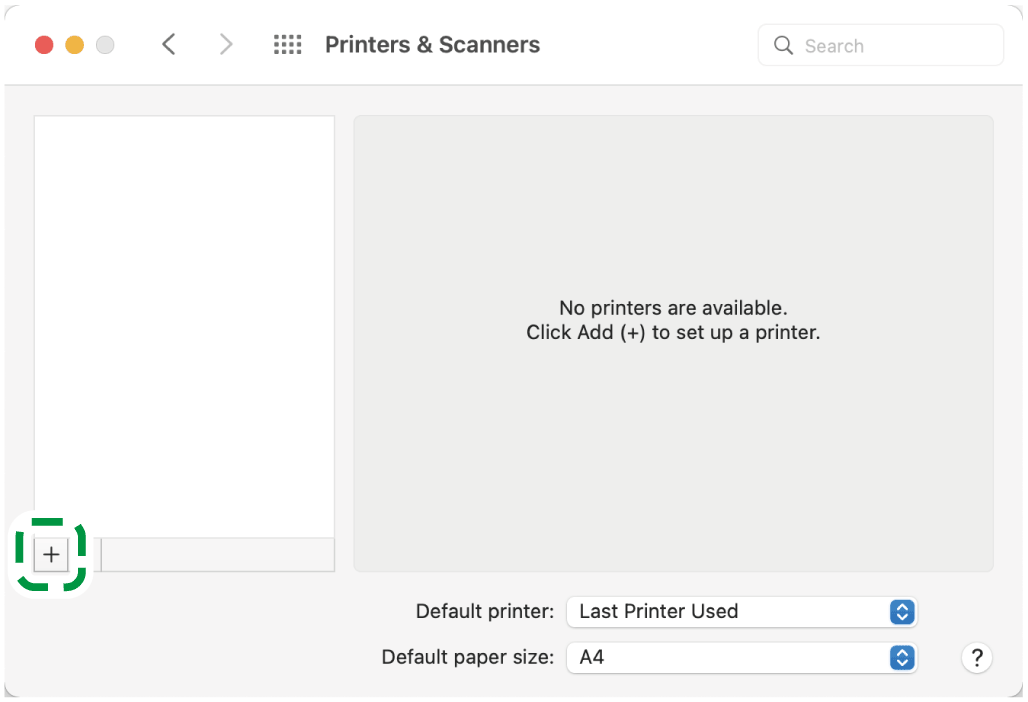Go forward with the right chevron

click(226, 45)
